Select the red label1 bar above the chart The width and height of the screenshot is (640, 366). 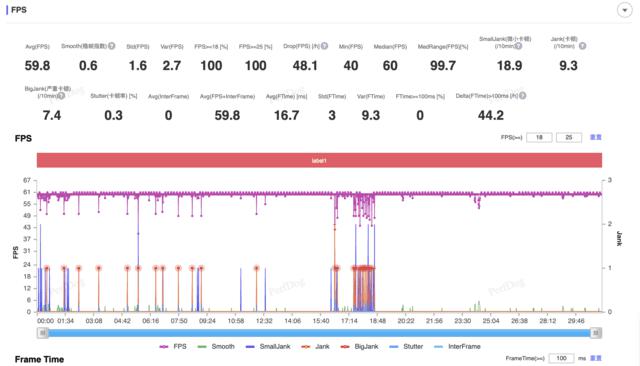[x=319, y=160]
